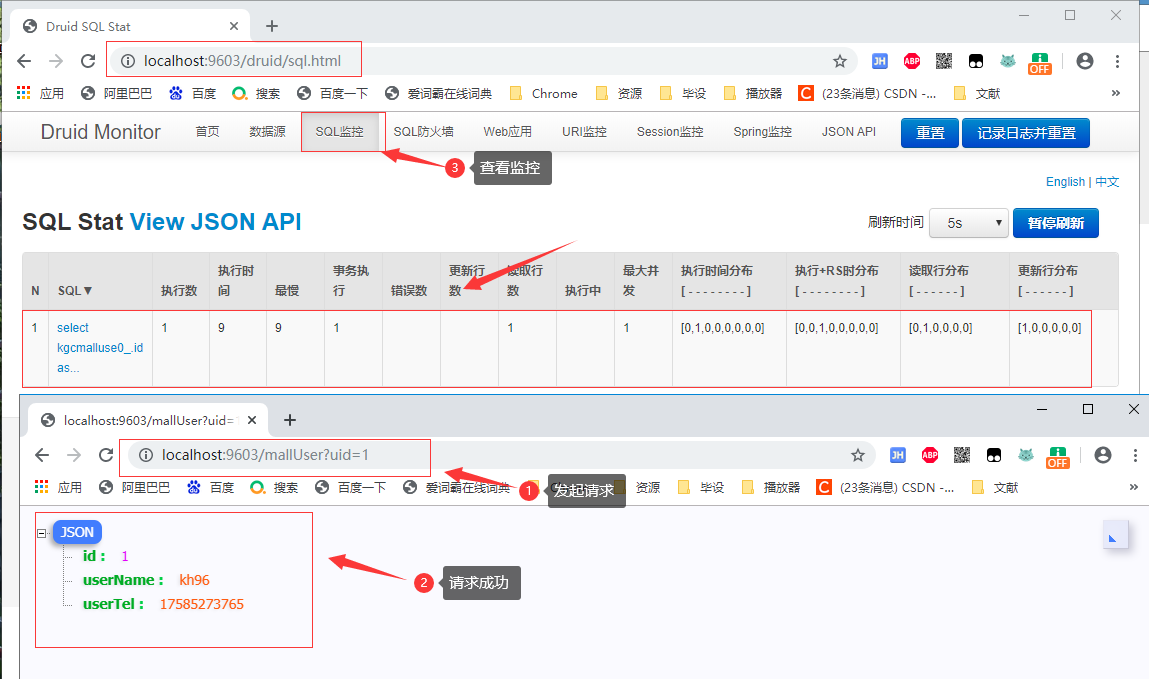The width and height of the screenshot is (1149, 679).
Task: Open Chrome menu in bottom browser window
Action: (x=1133, y=455)
